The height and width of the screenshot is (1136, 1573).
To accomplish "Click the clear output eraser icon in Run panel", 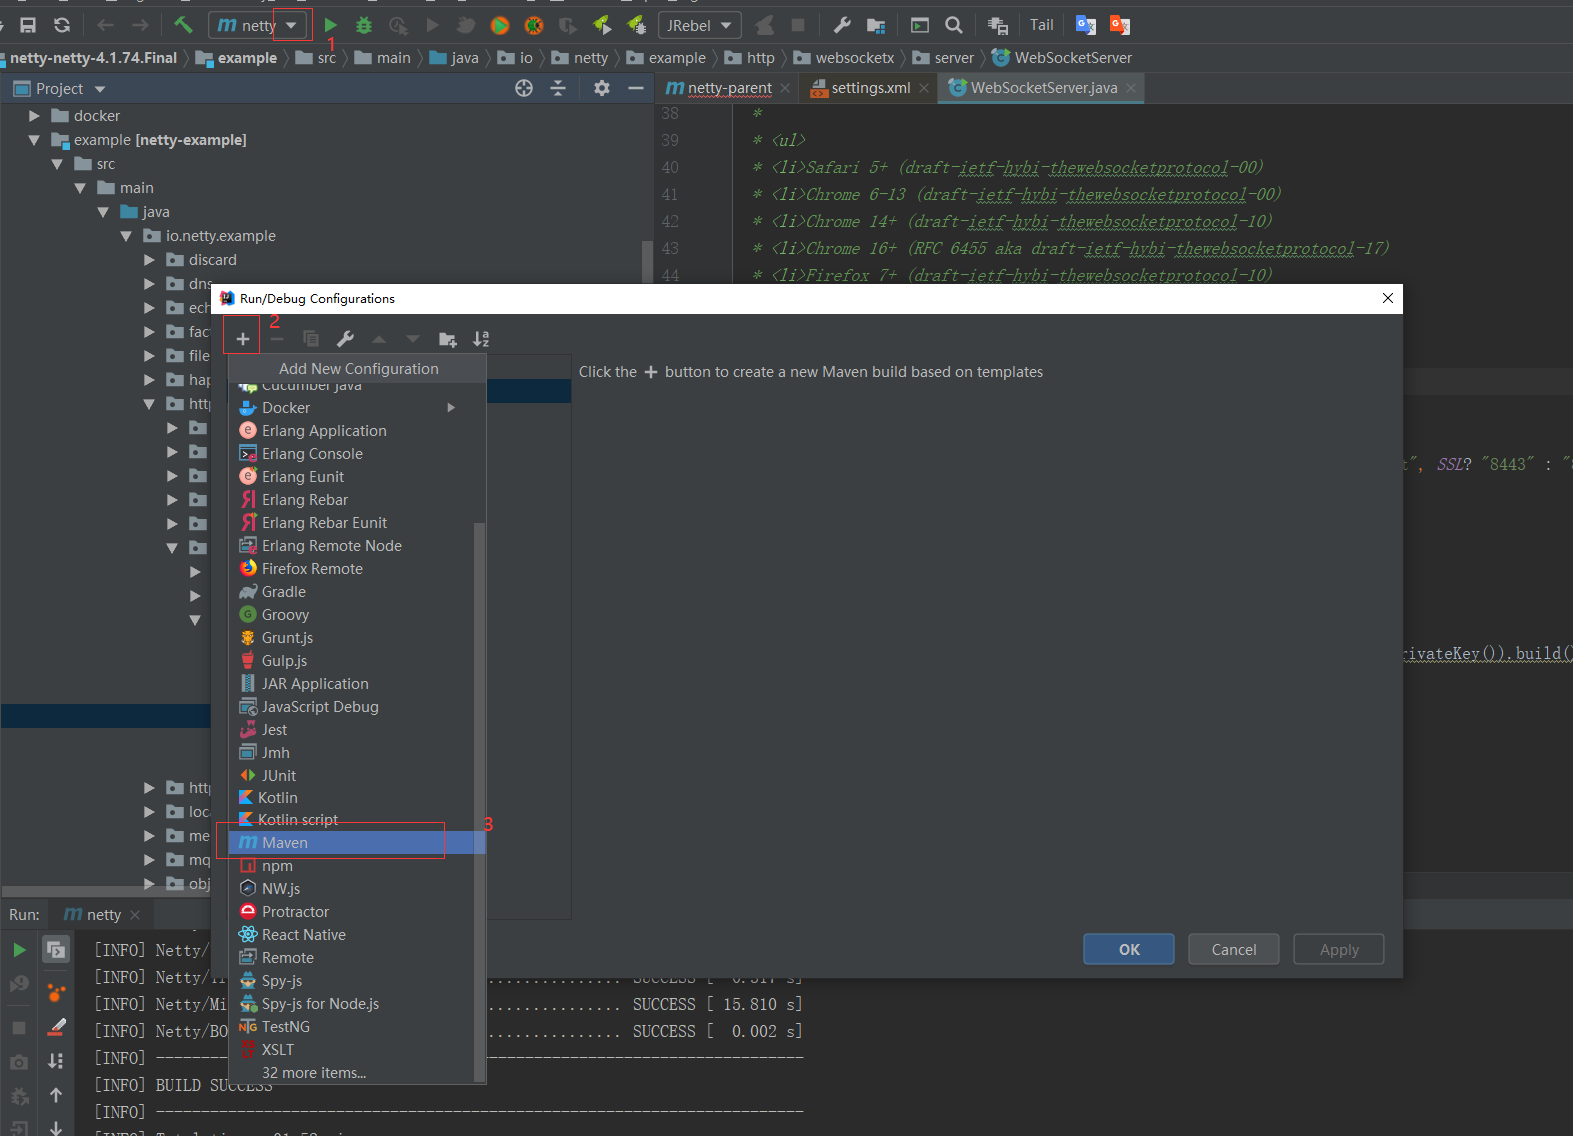I will click(56, 1027).
